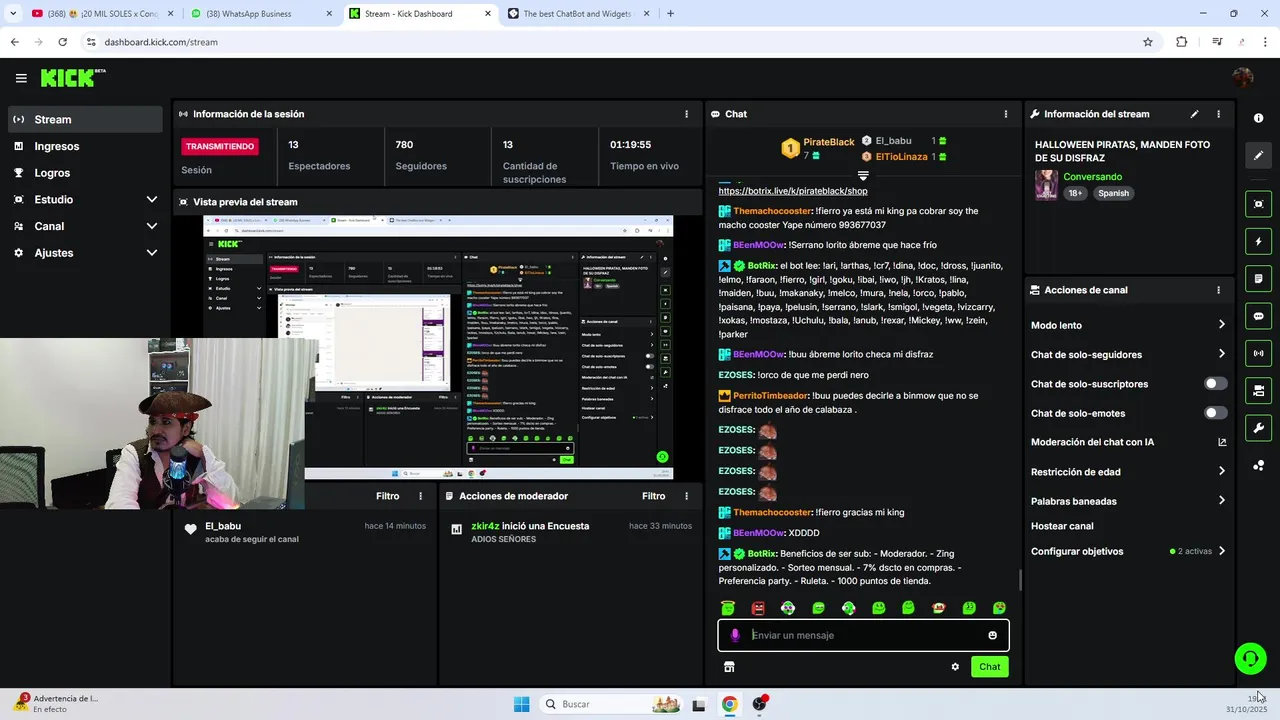
Task: Open chat settings gear icon
Action: [955, 667]
